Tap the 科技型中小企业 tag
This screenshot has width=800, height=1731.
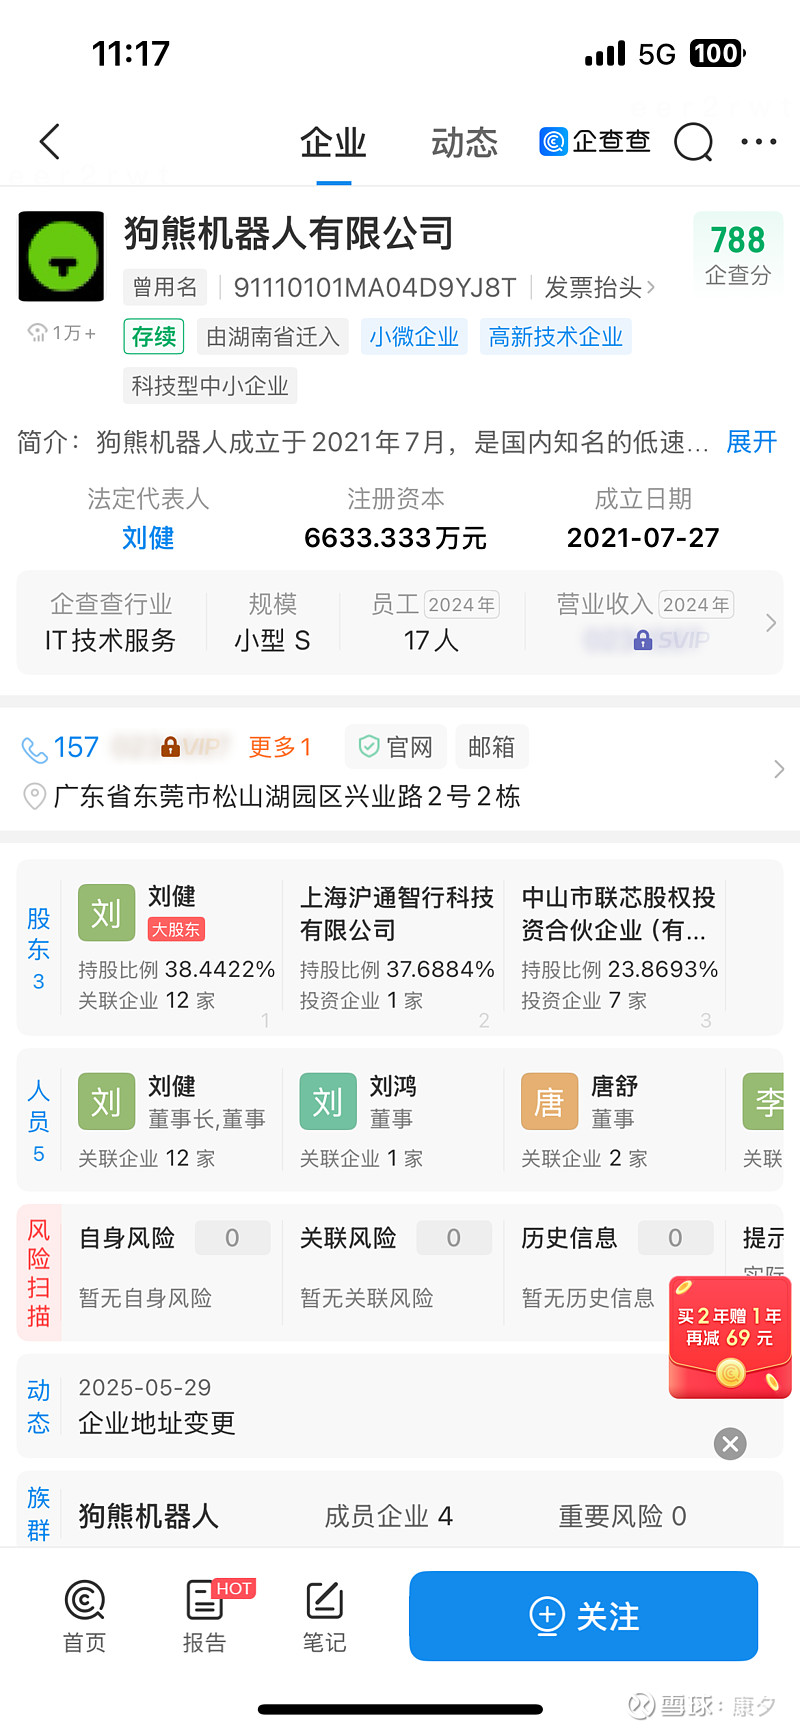pyautogui.click(x=210, y=386)
